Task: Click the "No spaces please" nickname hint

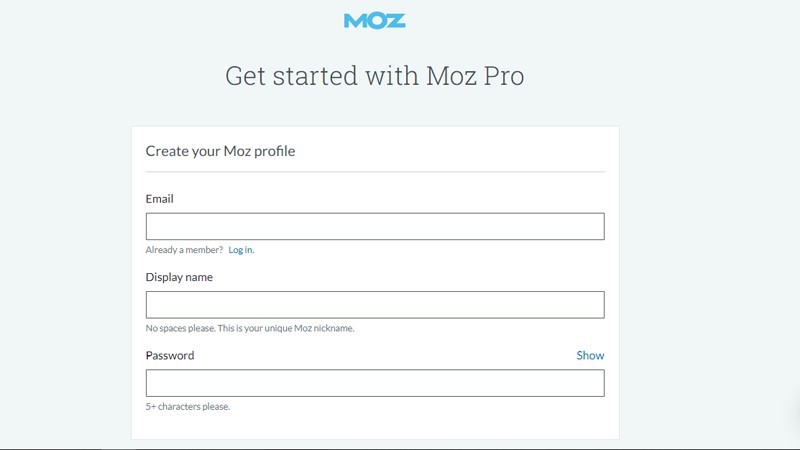Action: pyautogui.click(x=250, y=328)
